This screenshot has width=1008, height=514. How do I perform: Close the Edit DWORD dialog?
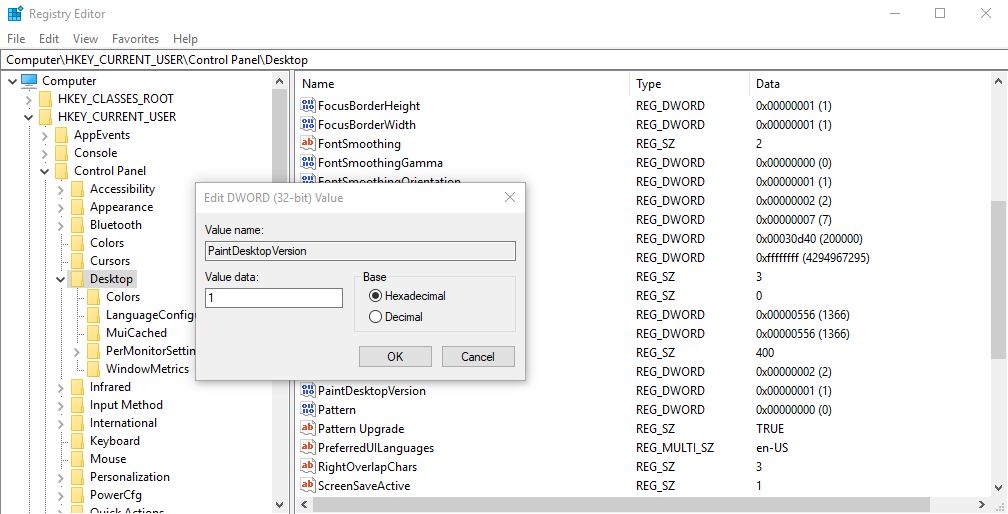(x=510, y=197)
